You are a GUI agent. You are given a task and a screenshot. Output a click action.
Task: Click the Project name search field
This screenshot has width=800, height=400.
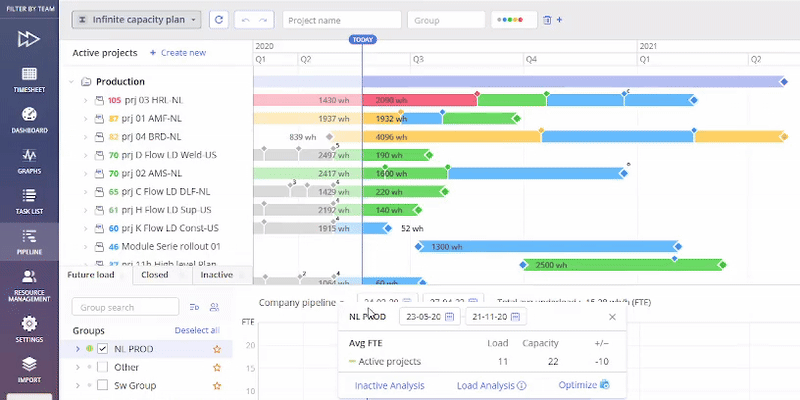[342, 20]
